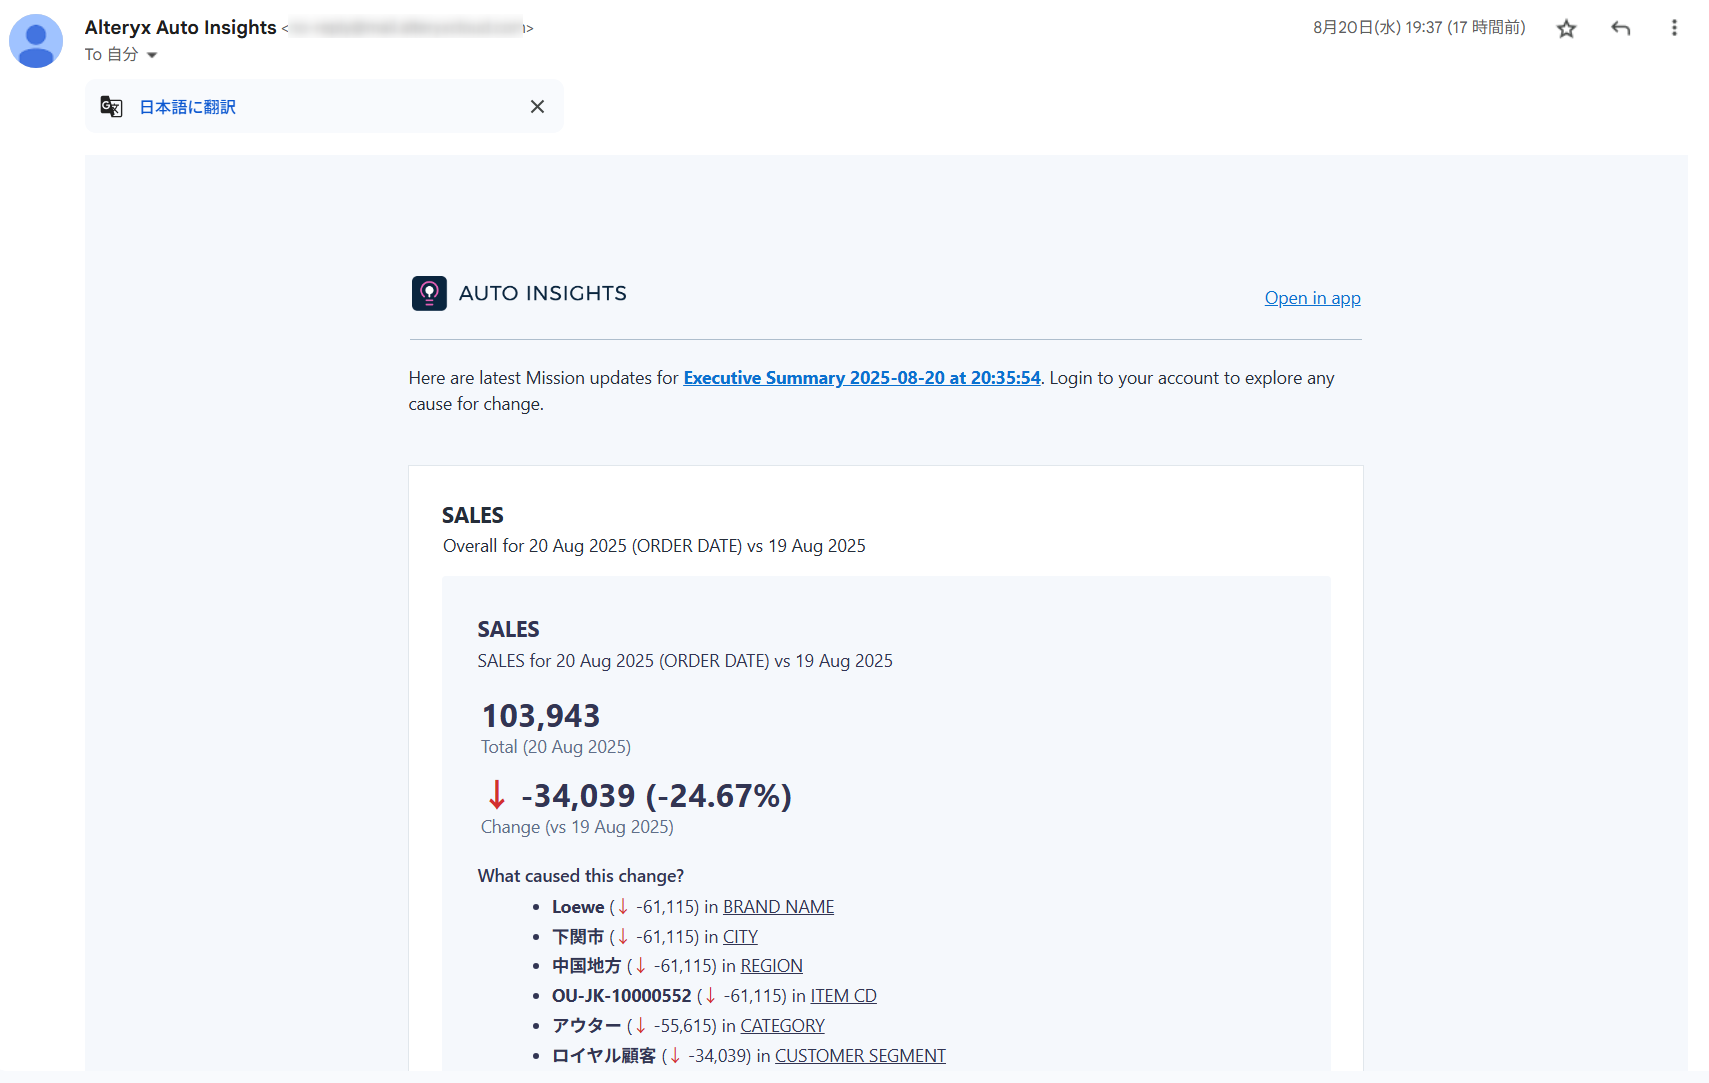
Task: Open the 'Open in app' link
Action: coord(1312,298)
